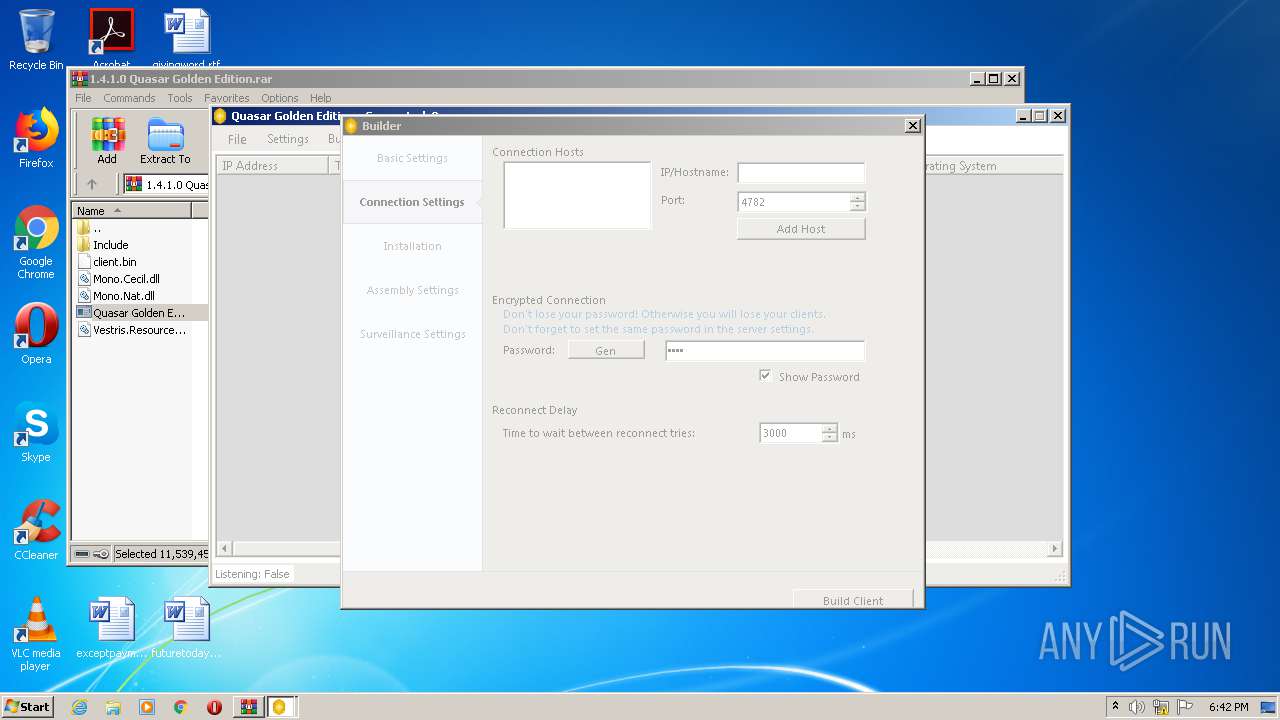Screen dimensions: 1280x720
Task: Close the Builder dialog
Action: click(x=912, y=126)
